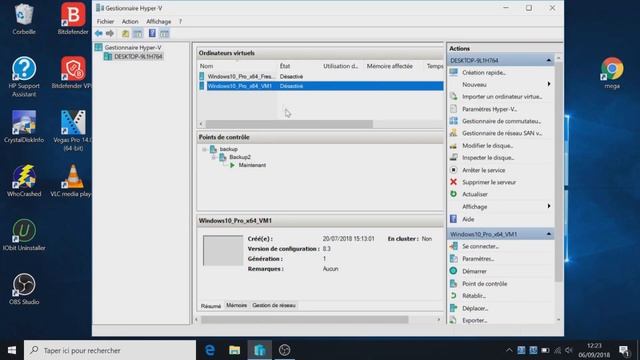Select the Backup2 checkpoint

coord(240,157)
